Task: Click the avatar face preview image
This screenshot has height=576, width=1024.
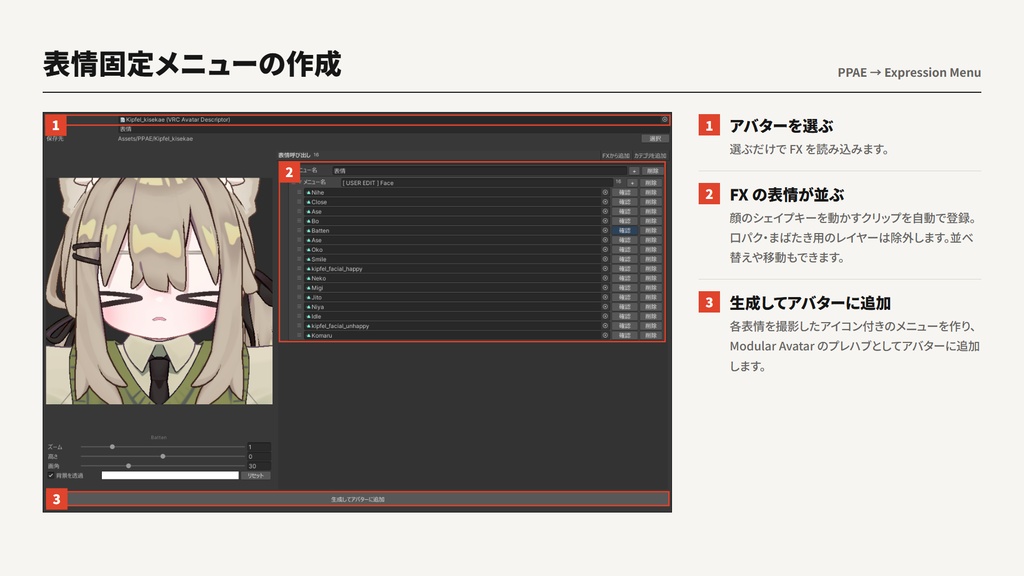Action: 159,291
